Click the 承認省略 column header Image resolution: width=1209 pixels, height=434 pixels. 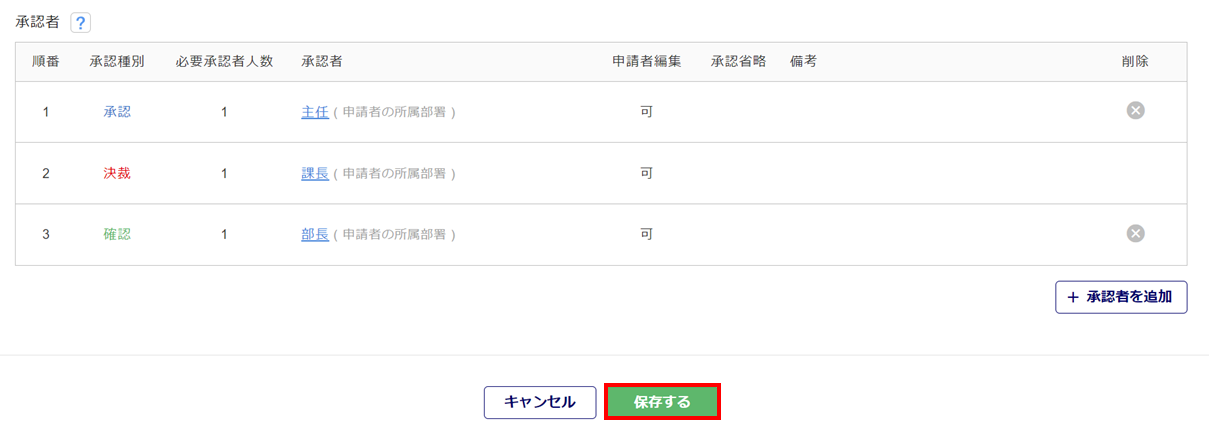click(x=738, y=61)
